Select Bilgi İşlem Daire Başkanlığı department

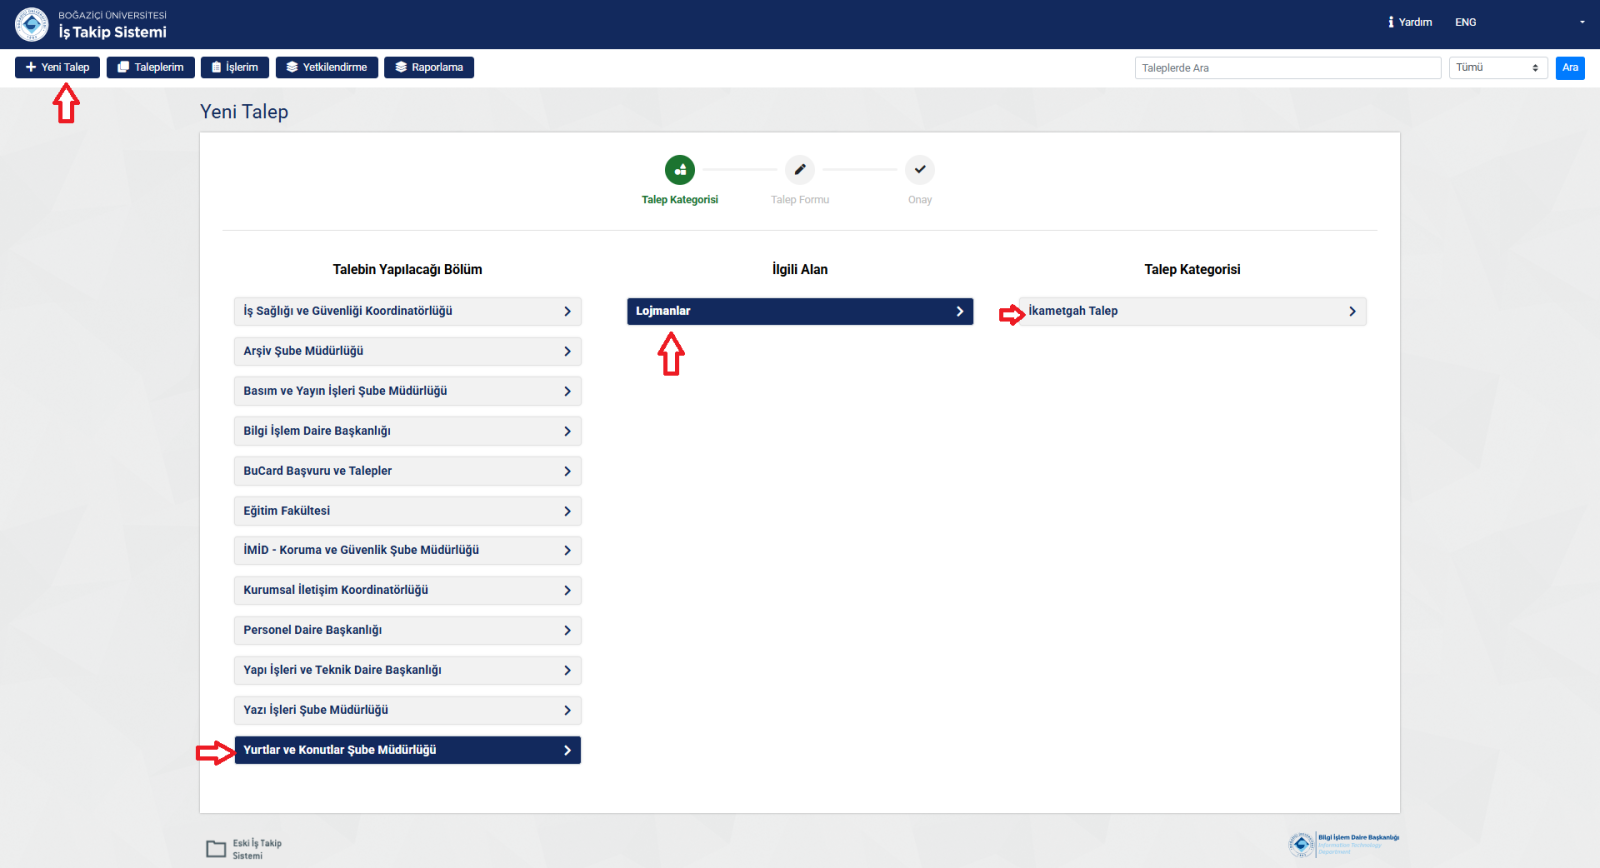(407, 431)
